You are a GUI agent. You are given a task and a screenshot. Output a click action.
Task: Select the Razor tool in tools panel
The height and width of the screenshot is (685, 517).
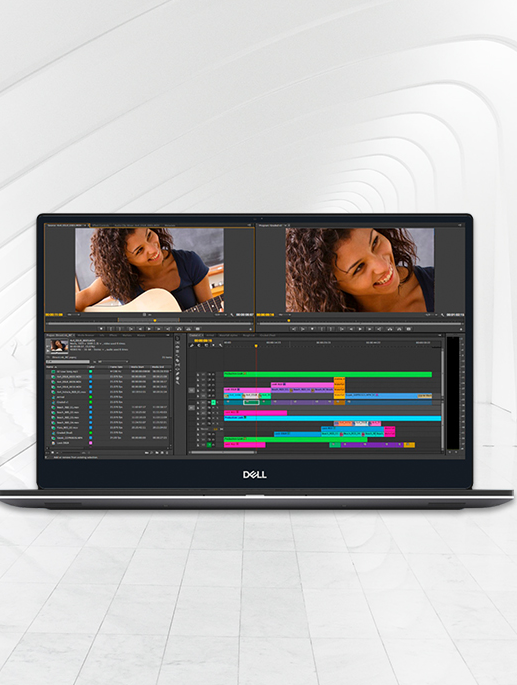click(x=177, y=360)
